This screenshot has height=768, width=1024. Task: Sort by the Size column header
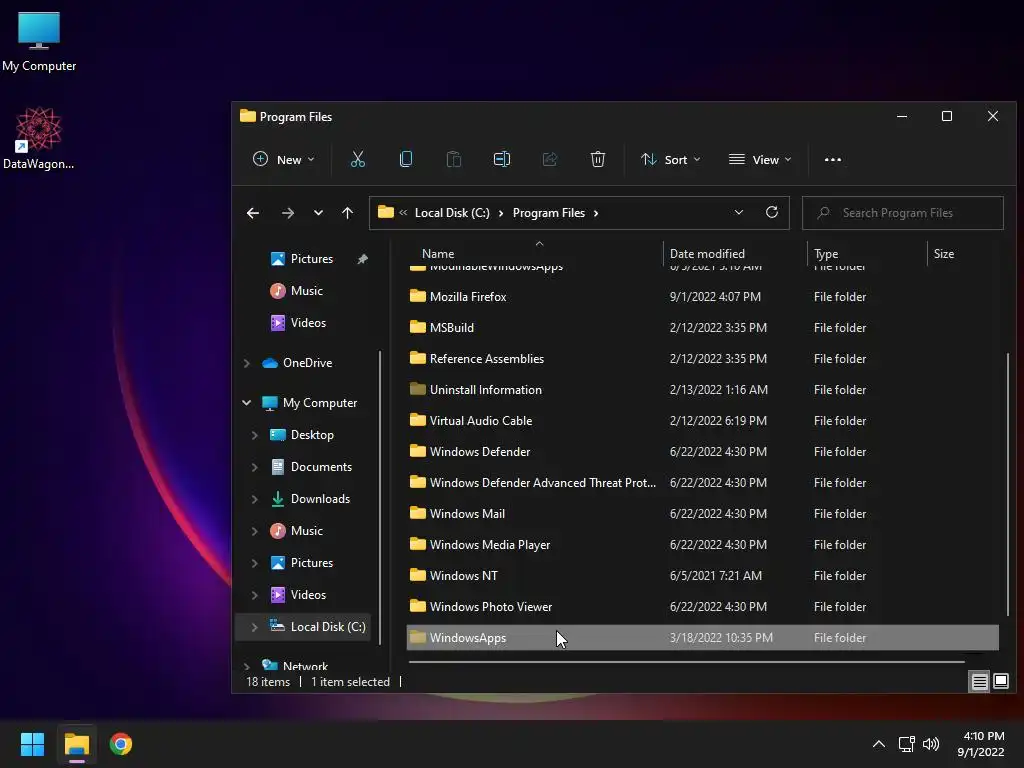943,254
